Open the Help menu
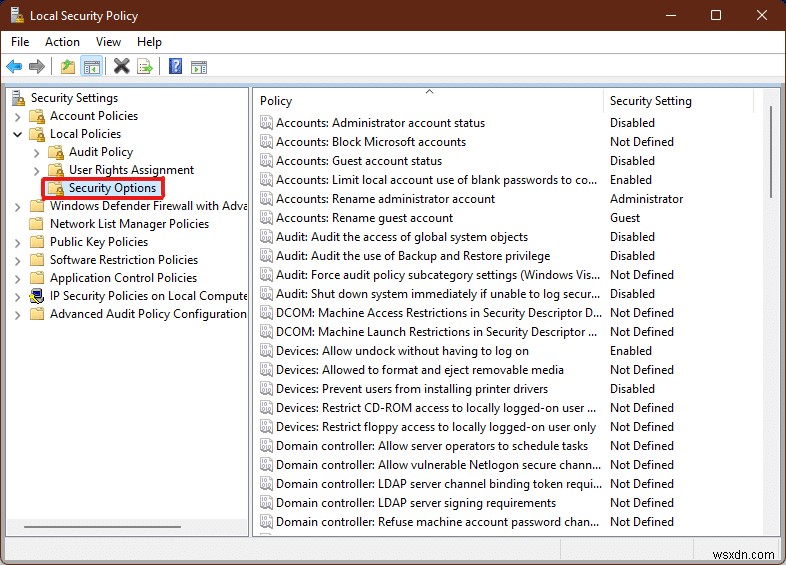This screenshot has height=565, width=786. coord(149,42)
